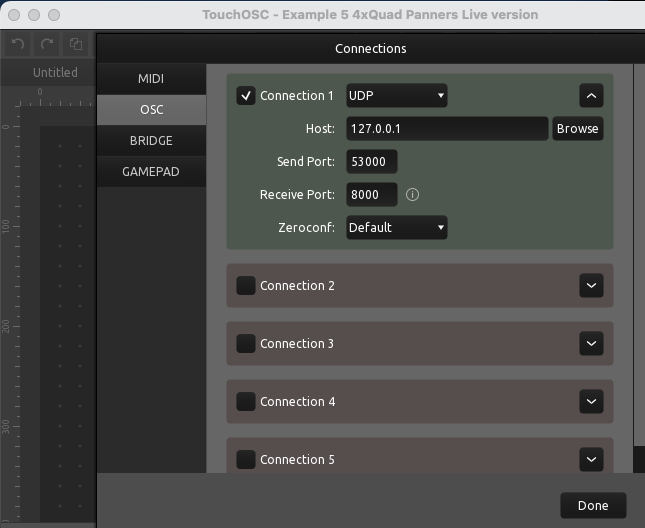
Task: Click the Host address field
Action: [447, 129]
